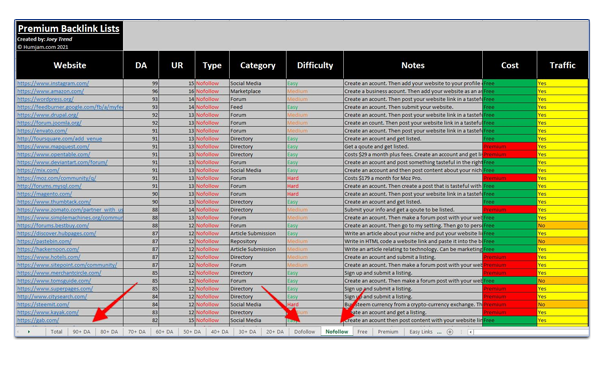
Task: Click the Premium Backlink Lists title
Action: pos(69,28)
